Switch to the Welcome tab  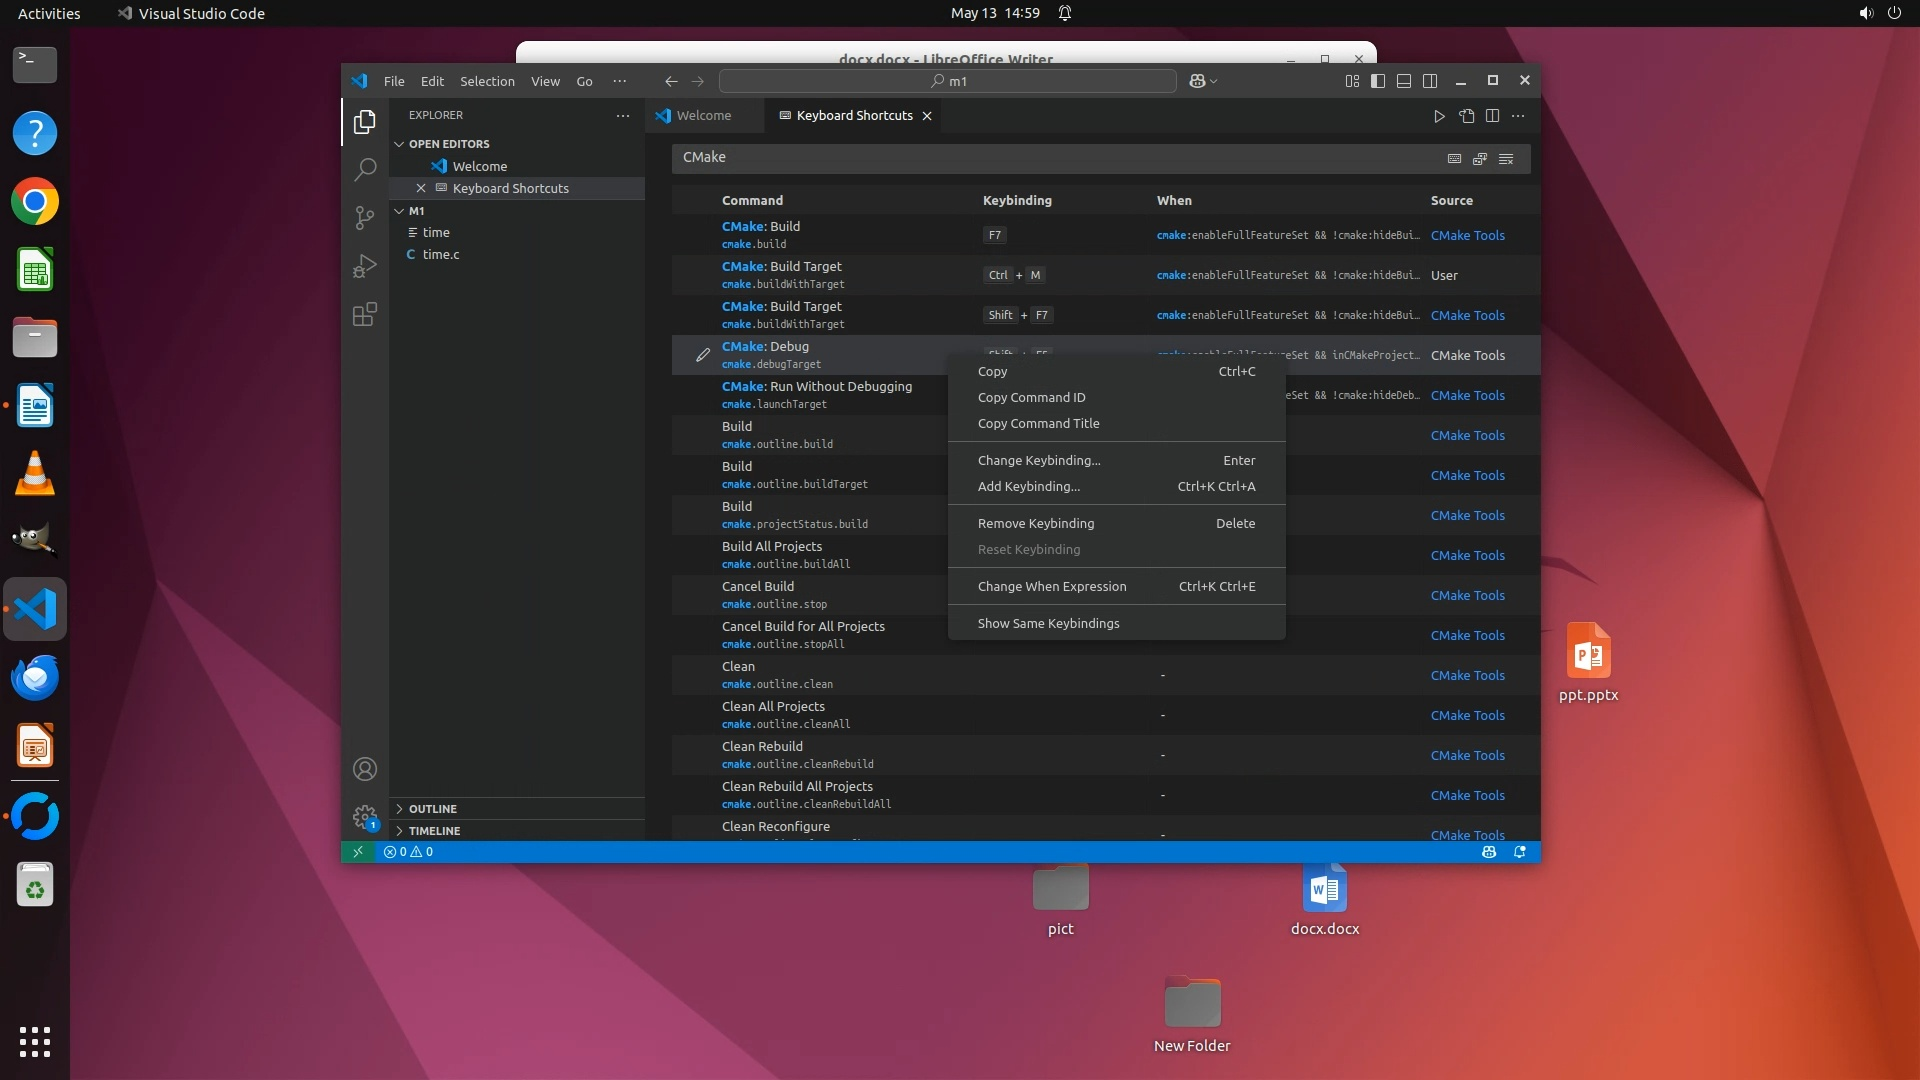702,116
